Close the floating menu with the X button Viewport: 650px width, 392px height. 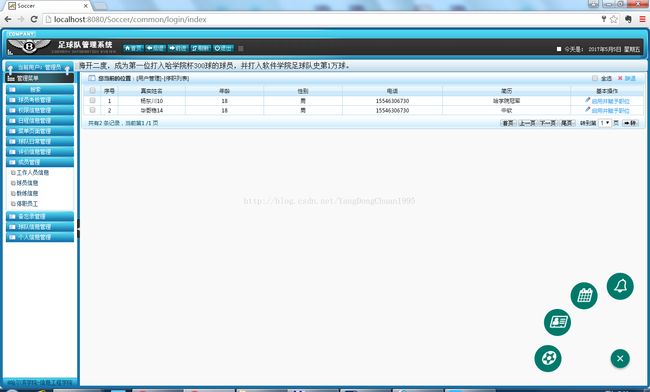click(620, 358)
